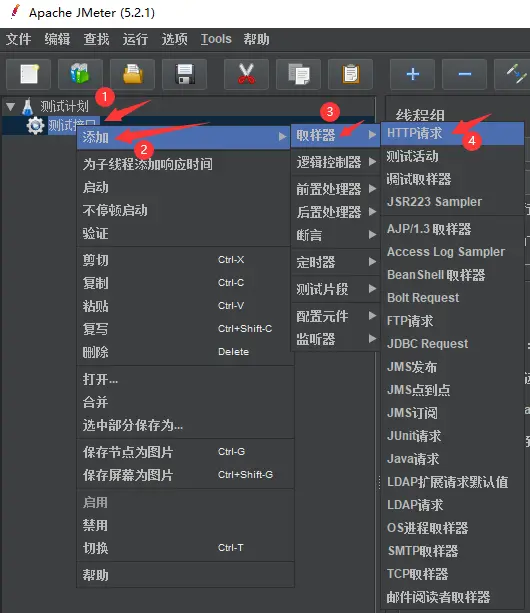The height and width of the screenshot is (613, 530).
Task: Click the Expand All plus icon
Action: [412, 74]
